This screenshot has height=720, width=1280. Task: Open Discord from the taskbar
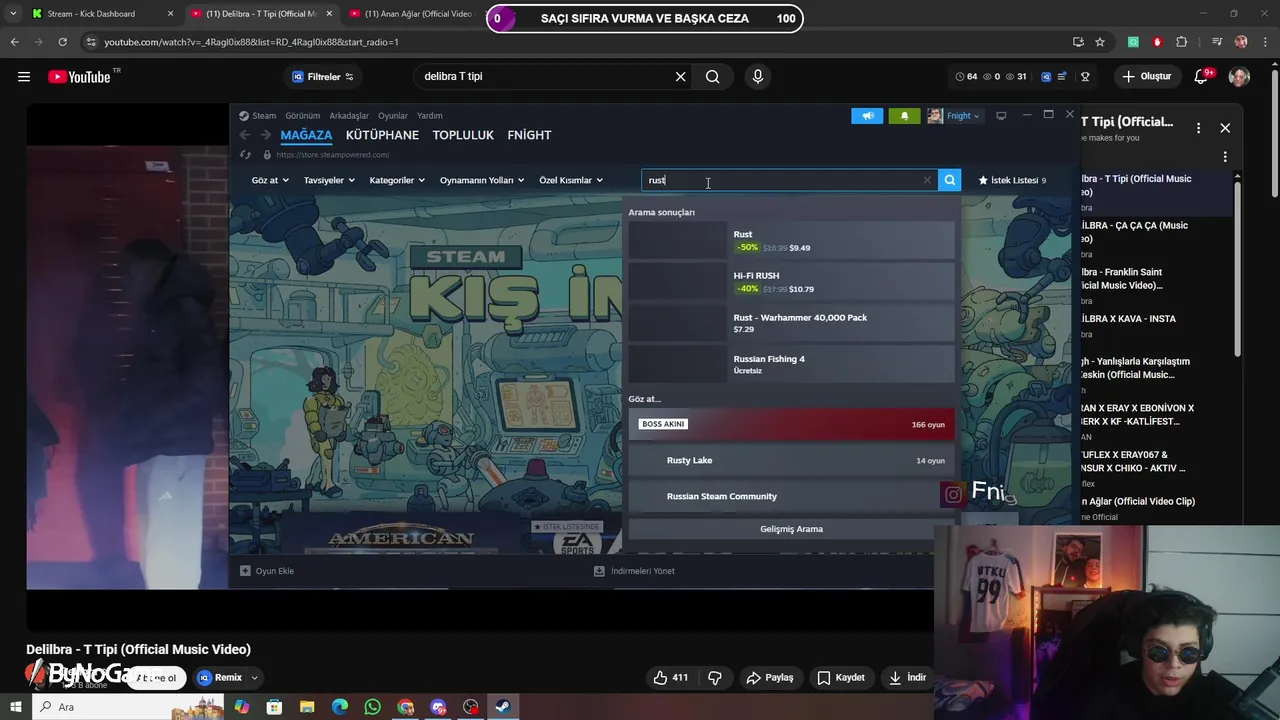click(x=438, y=707)
